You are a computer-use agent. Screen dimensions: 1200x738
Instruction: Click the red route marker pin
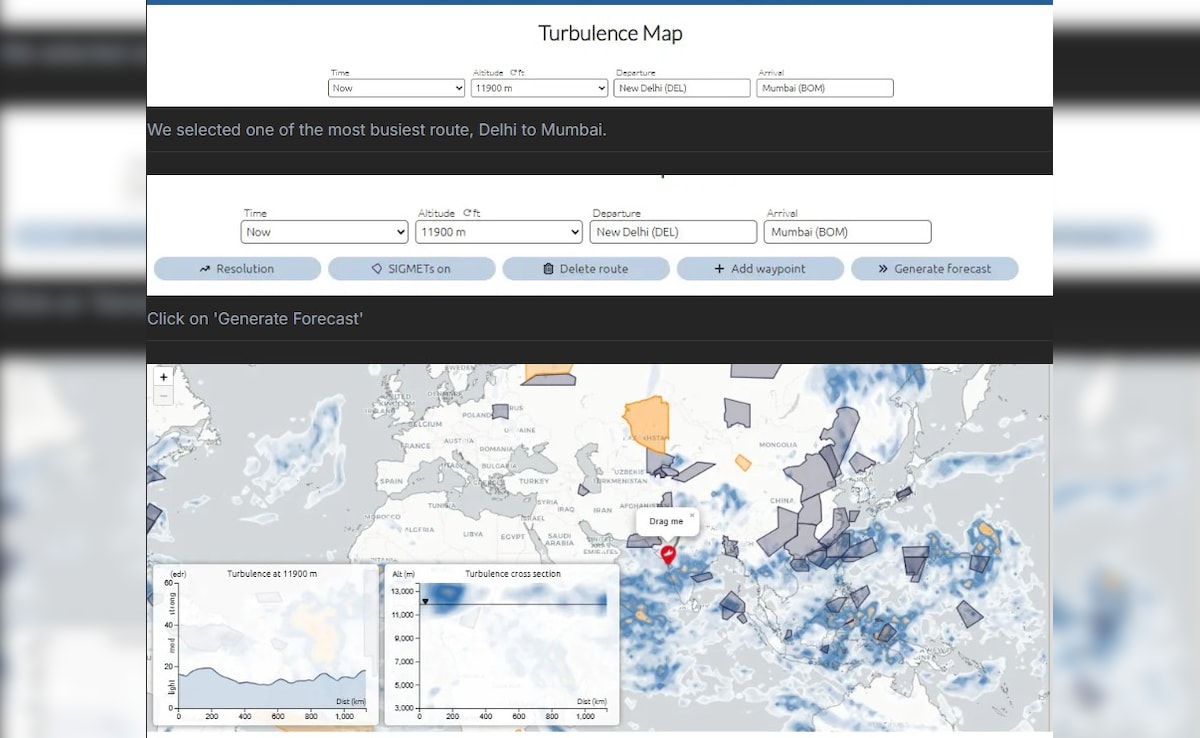tap(668, 554)
